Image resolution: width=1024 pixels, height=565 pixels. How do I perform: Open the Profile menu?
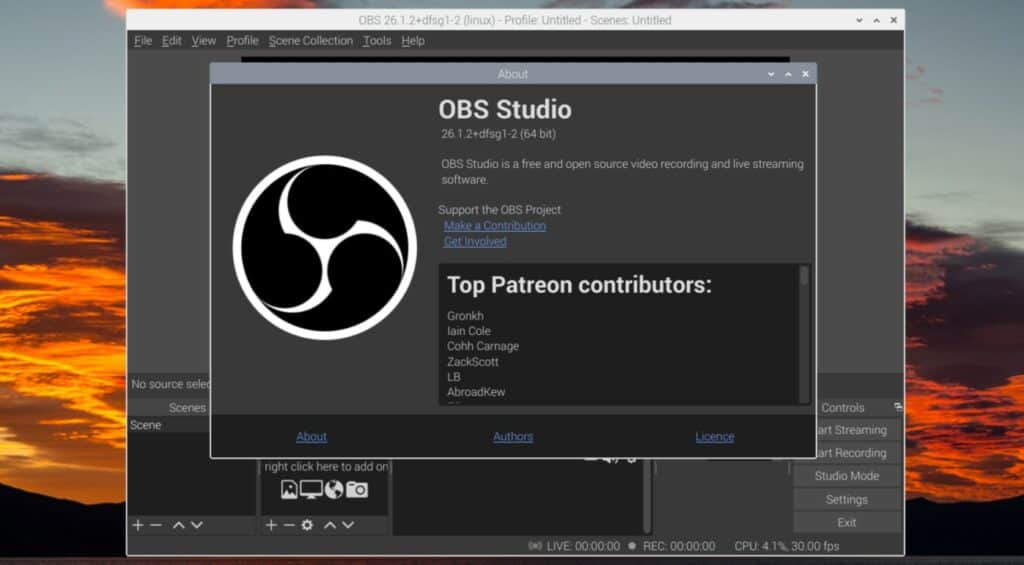[242, 40]
